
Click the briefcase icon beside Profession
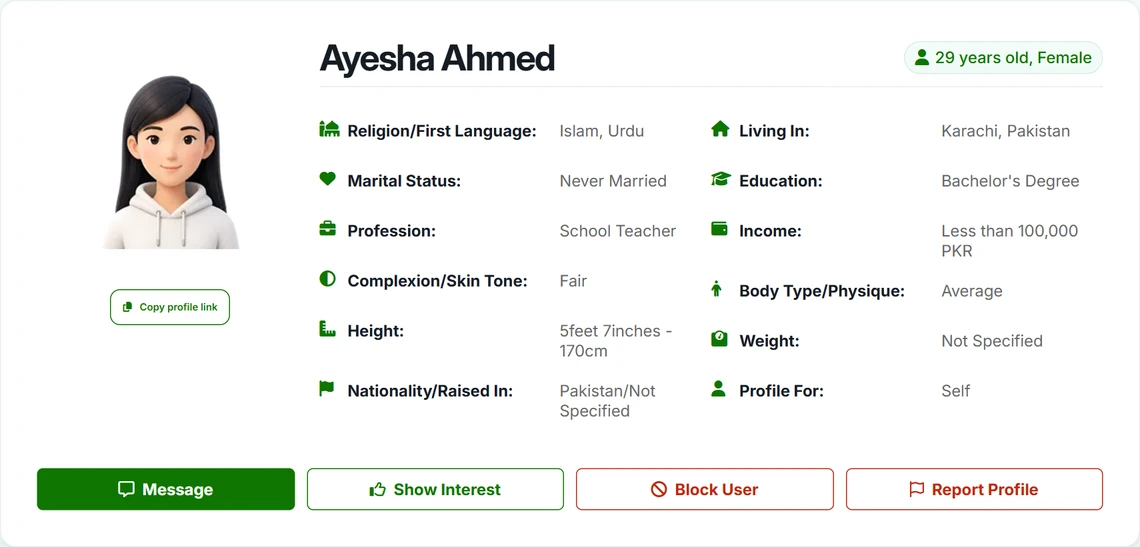328,228
